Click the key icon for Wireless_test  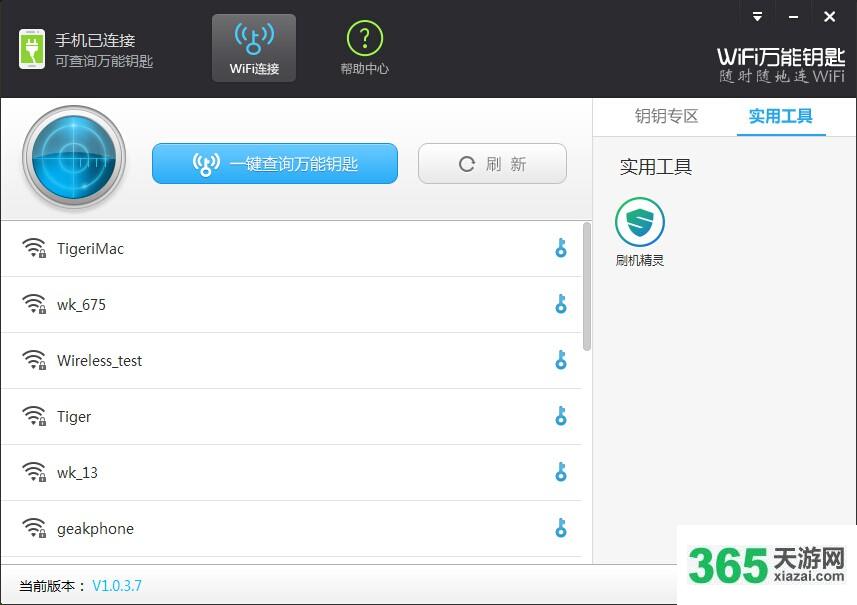(561, 360)
